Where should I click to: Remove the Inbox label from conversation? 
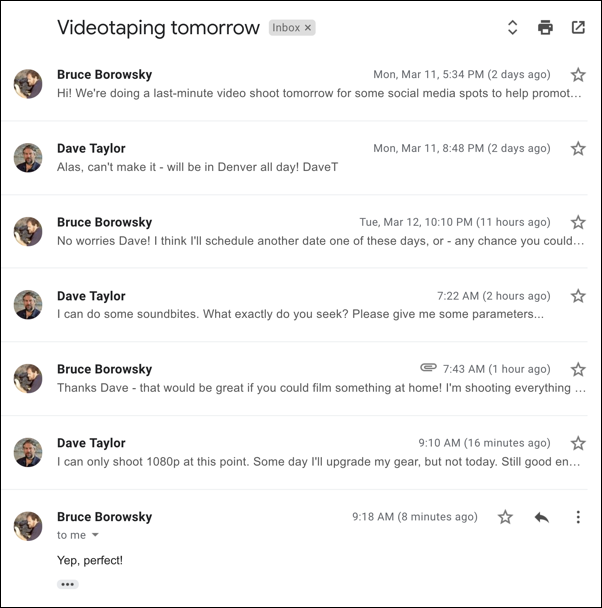(308, 28)
